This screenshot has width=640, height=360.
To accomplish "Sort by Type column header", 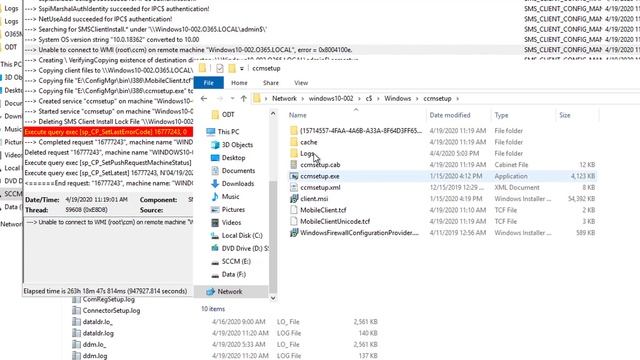I will pos(501,115).
